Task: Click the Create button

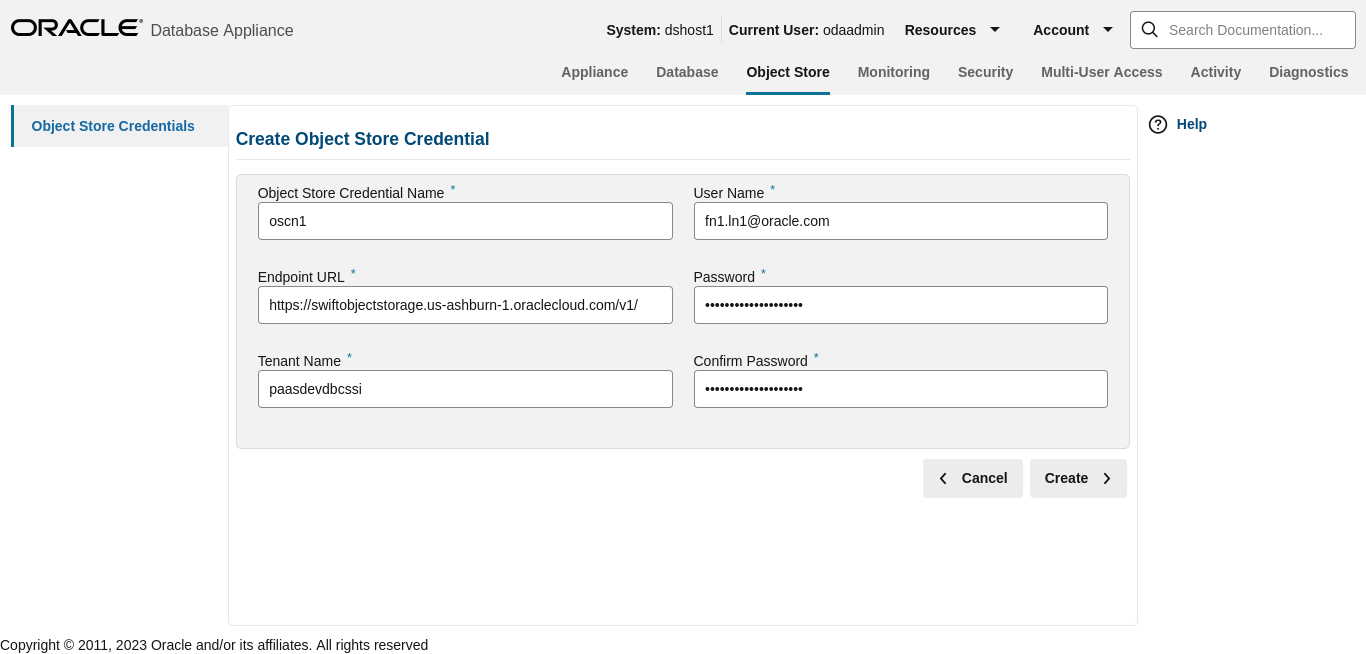Action: [1078, 478]
